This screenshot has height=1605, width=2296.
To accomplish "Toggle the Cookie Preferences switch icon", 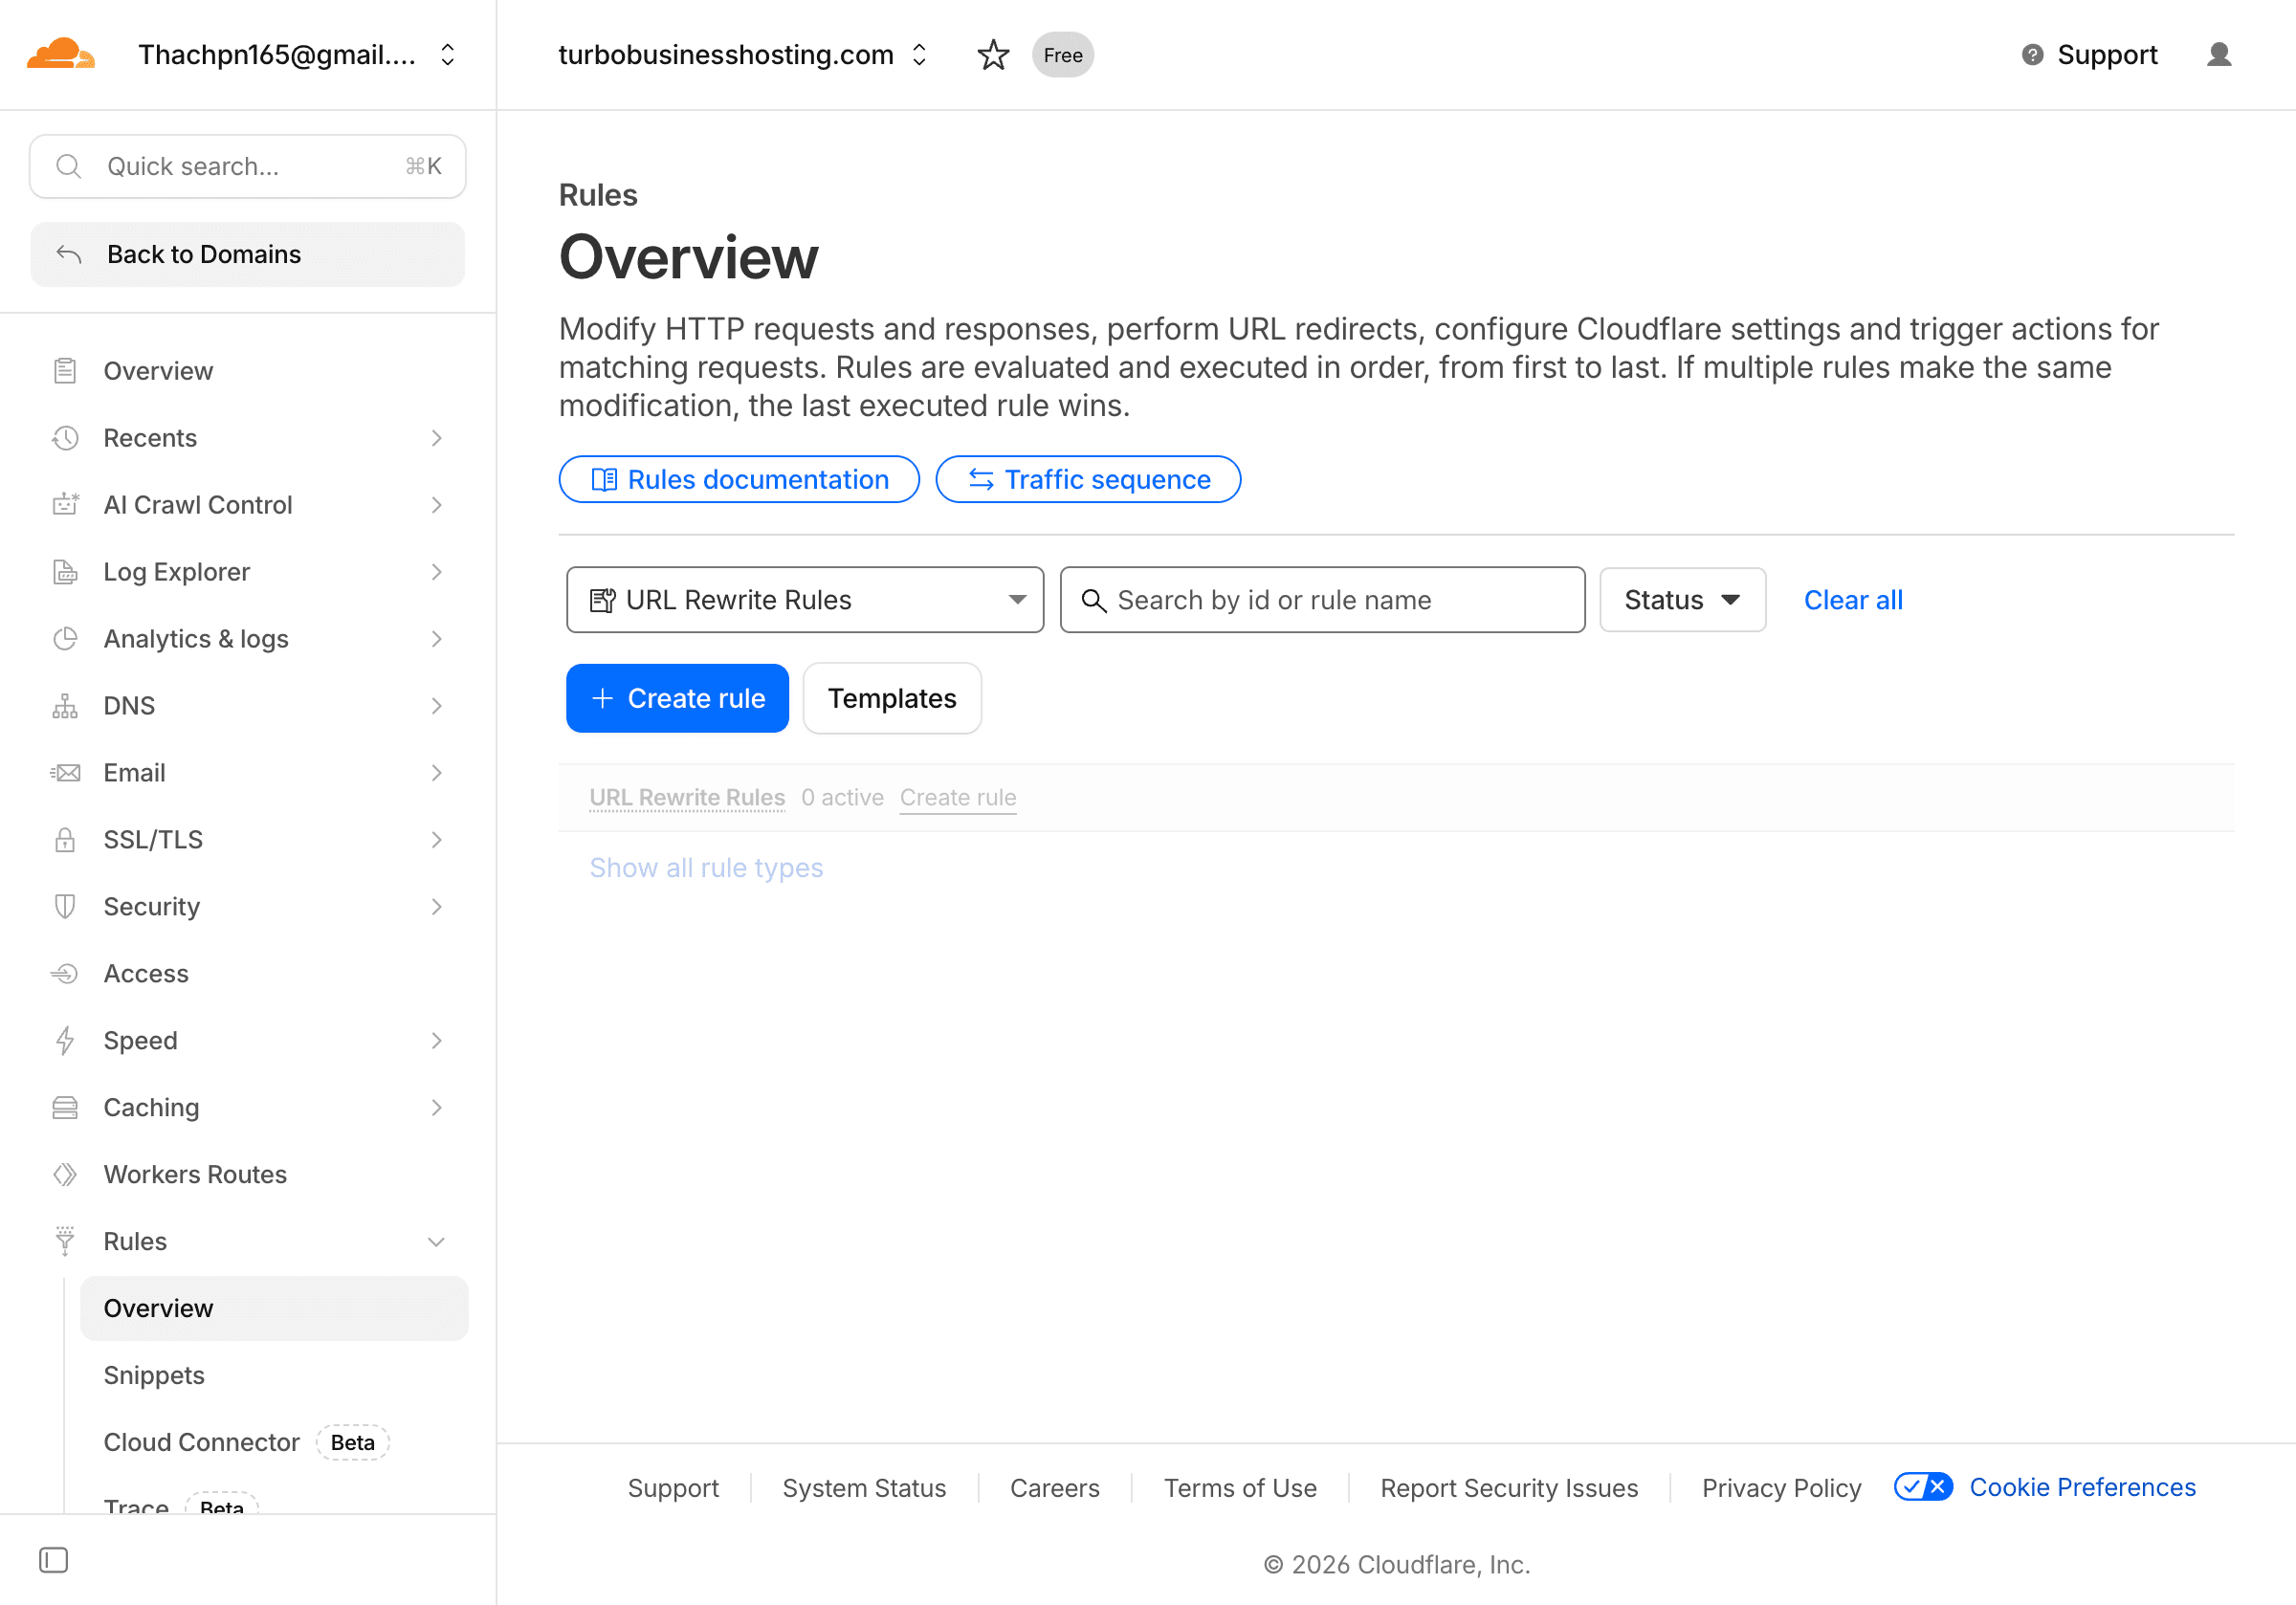I will pyautogui.click(x=1922, y=1487).
